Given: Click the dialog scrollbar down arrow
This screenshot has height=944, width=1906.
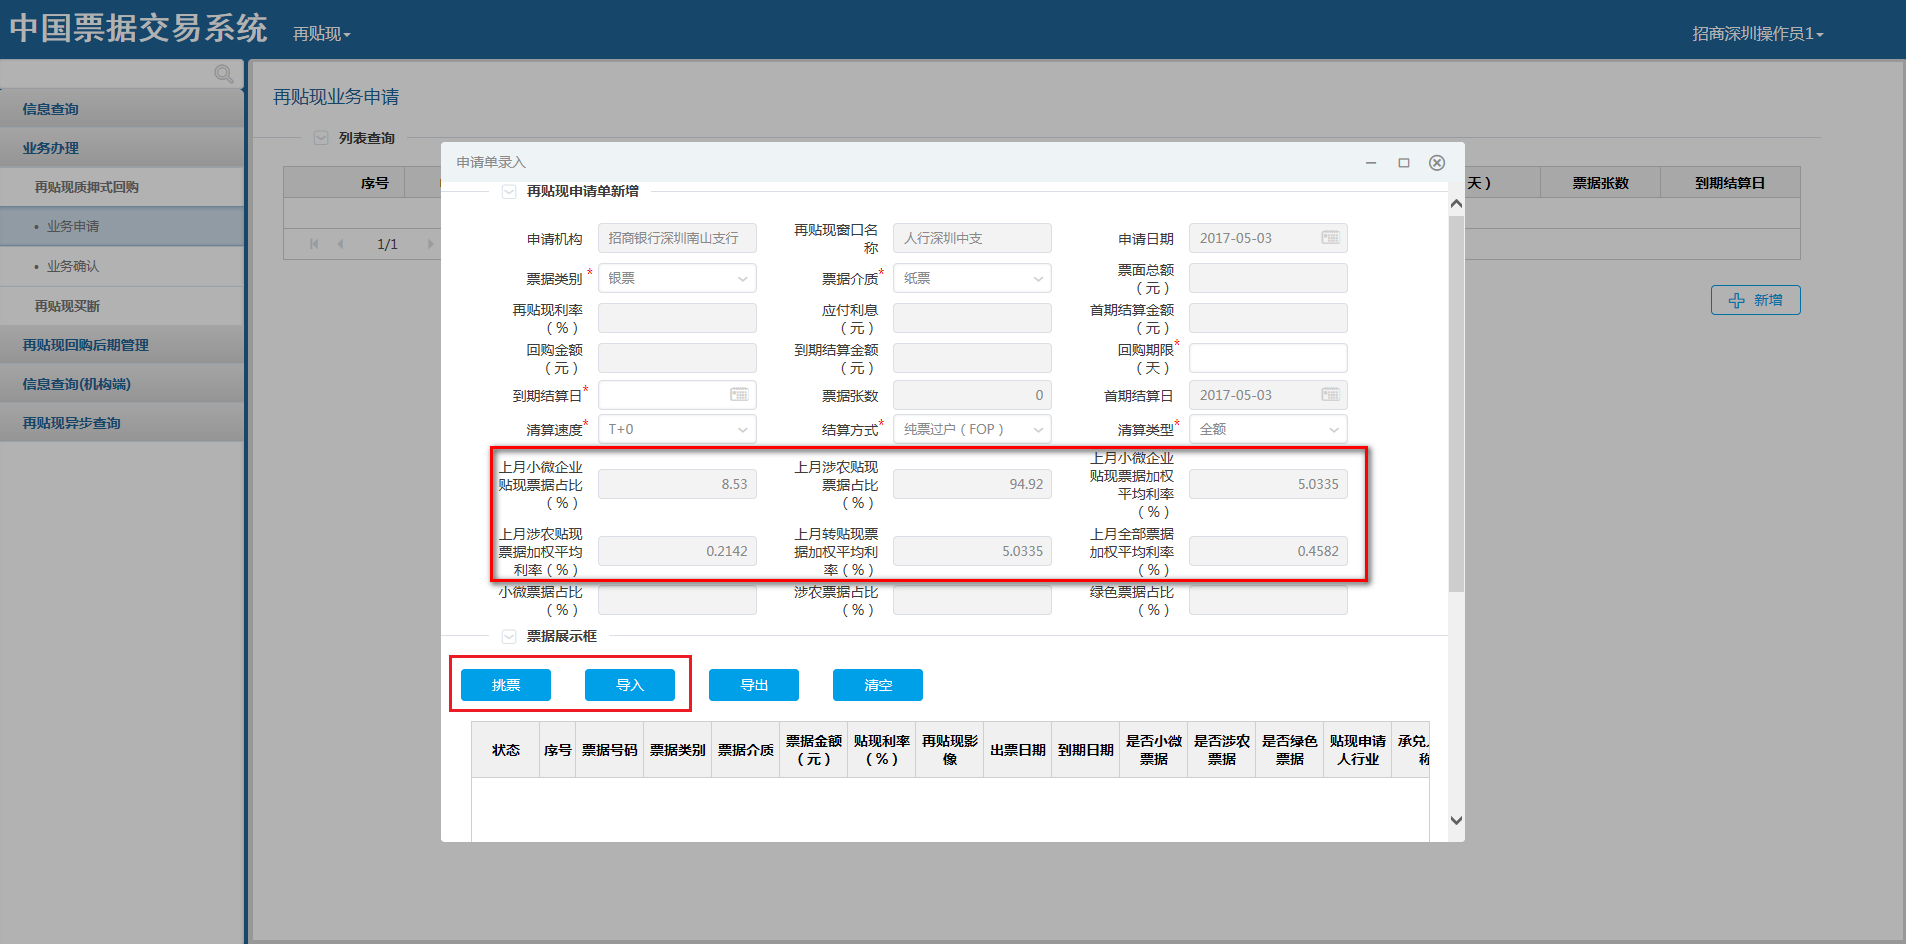Looking at the screenshot, I should pyautogui.click(x=1456, y=820).
